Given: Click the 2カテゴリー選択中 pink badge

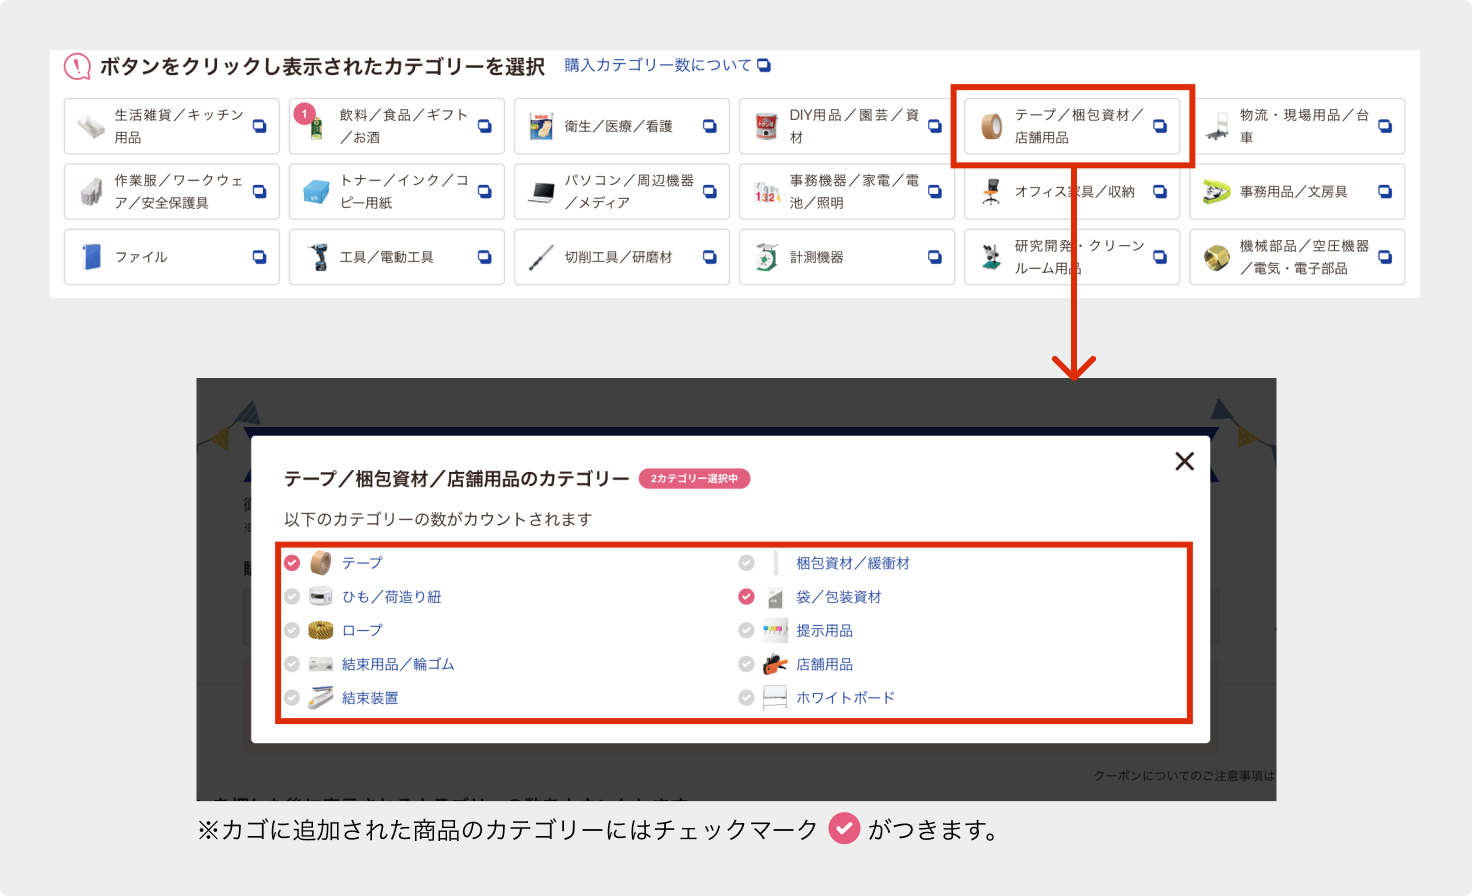Looking at the screenshot, I should coord(694,479).
